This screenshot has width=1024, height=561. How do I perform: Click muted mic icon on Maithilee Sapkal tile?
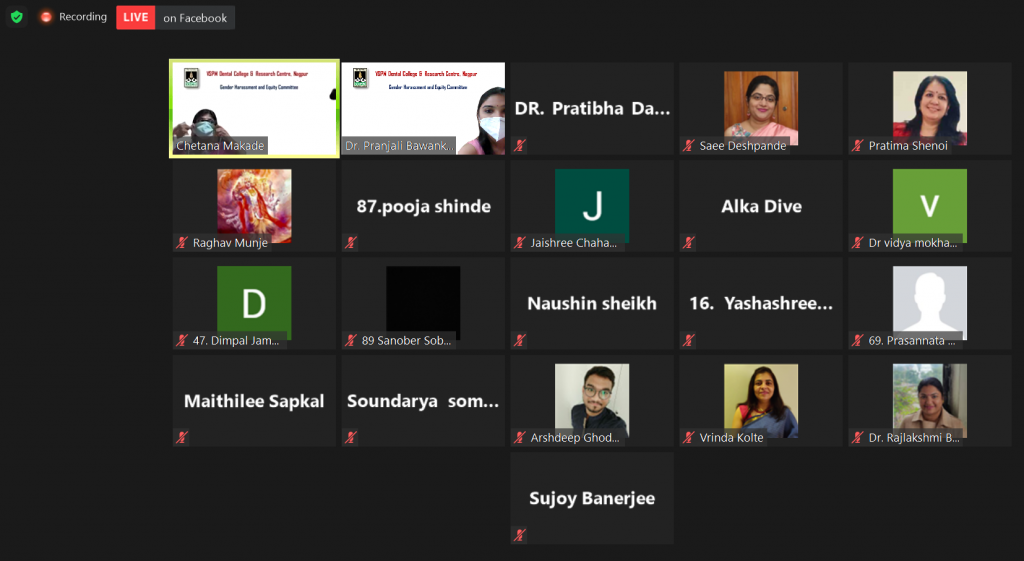tap(182, 438)
